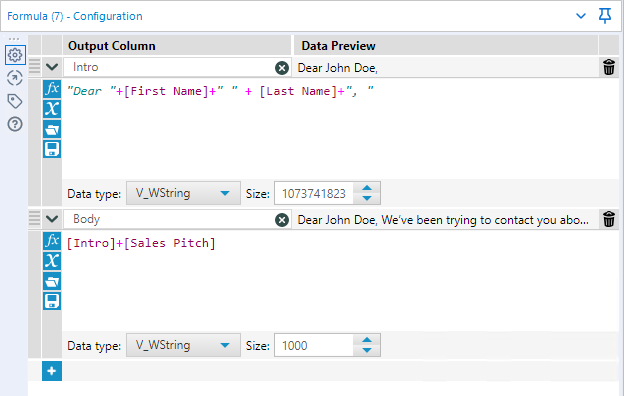Viewport: 624px width, 396px height.
Task: Delete the Body output column
Action: (x=609, y=219)
